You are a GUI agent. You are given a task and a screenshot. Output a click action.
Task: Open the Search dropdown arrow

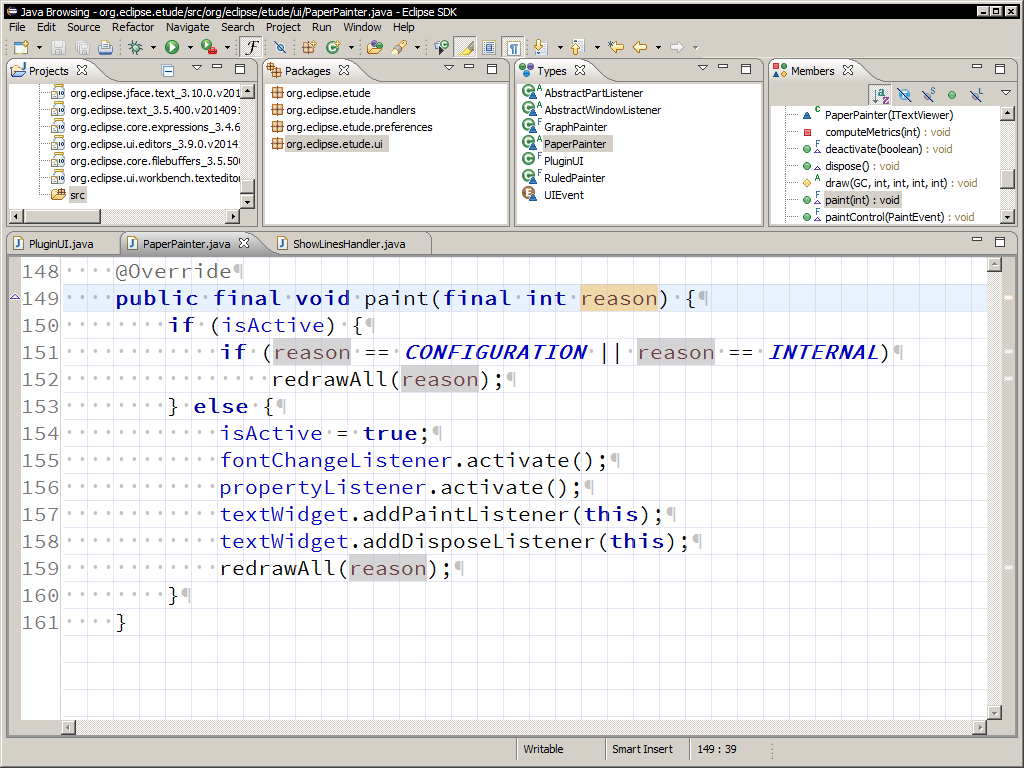tap(417, 48)
